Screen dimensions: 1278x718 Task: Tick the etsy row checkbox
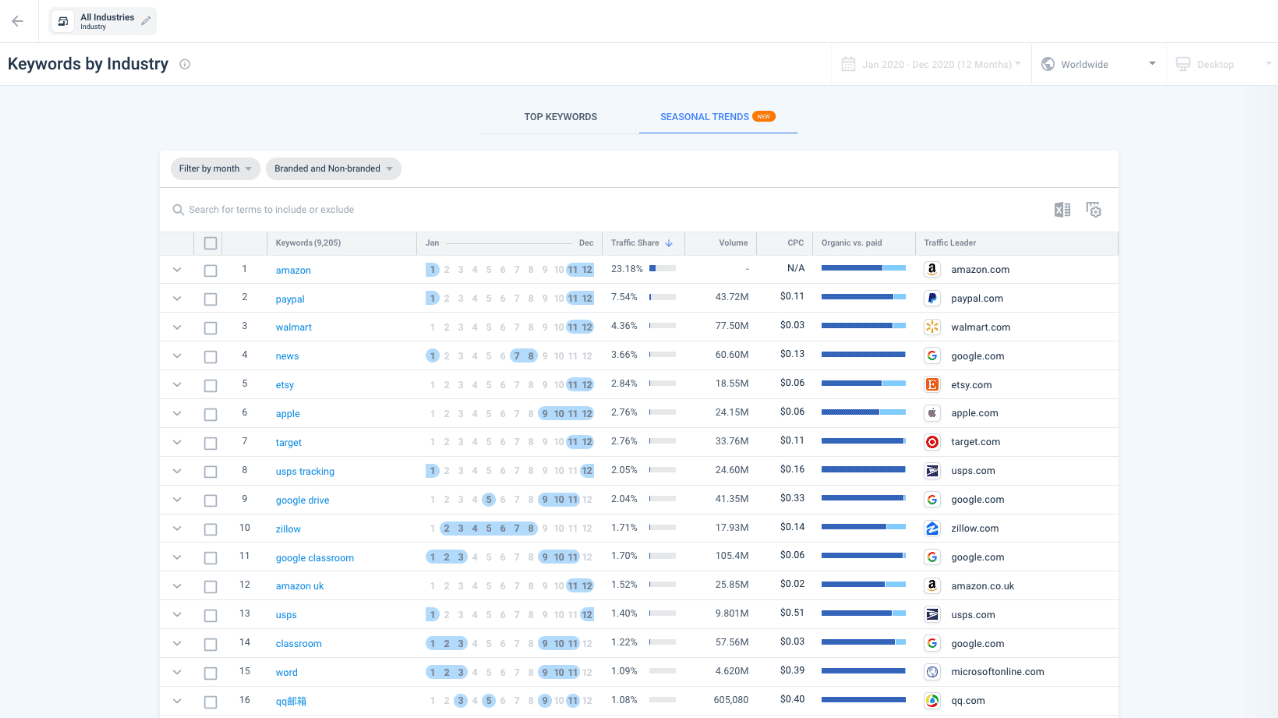[210, 385]
